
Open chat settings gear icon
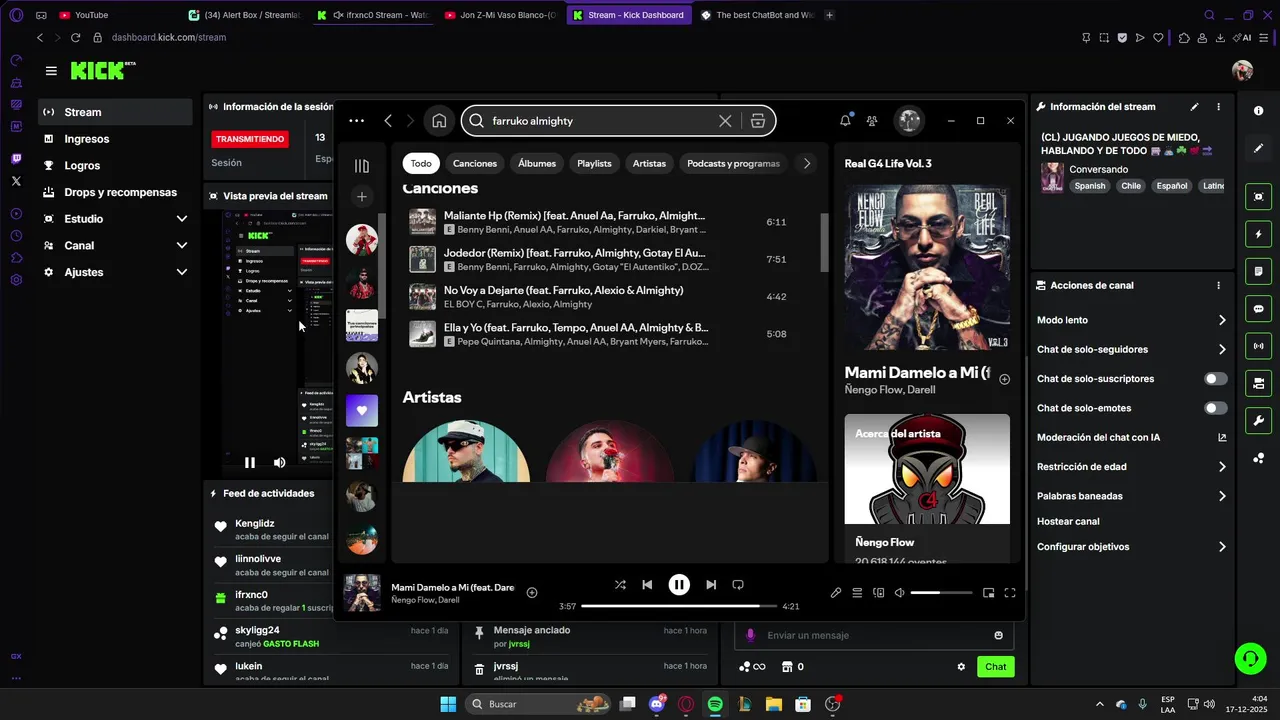[x=962, y=667]
